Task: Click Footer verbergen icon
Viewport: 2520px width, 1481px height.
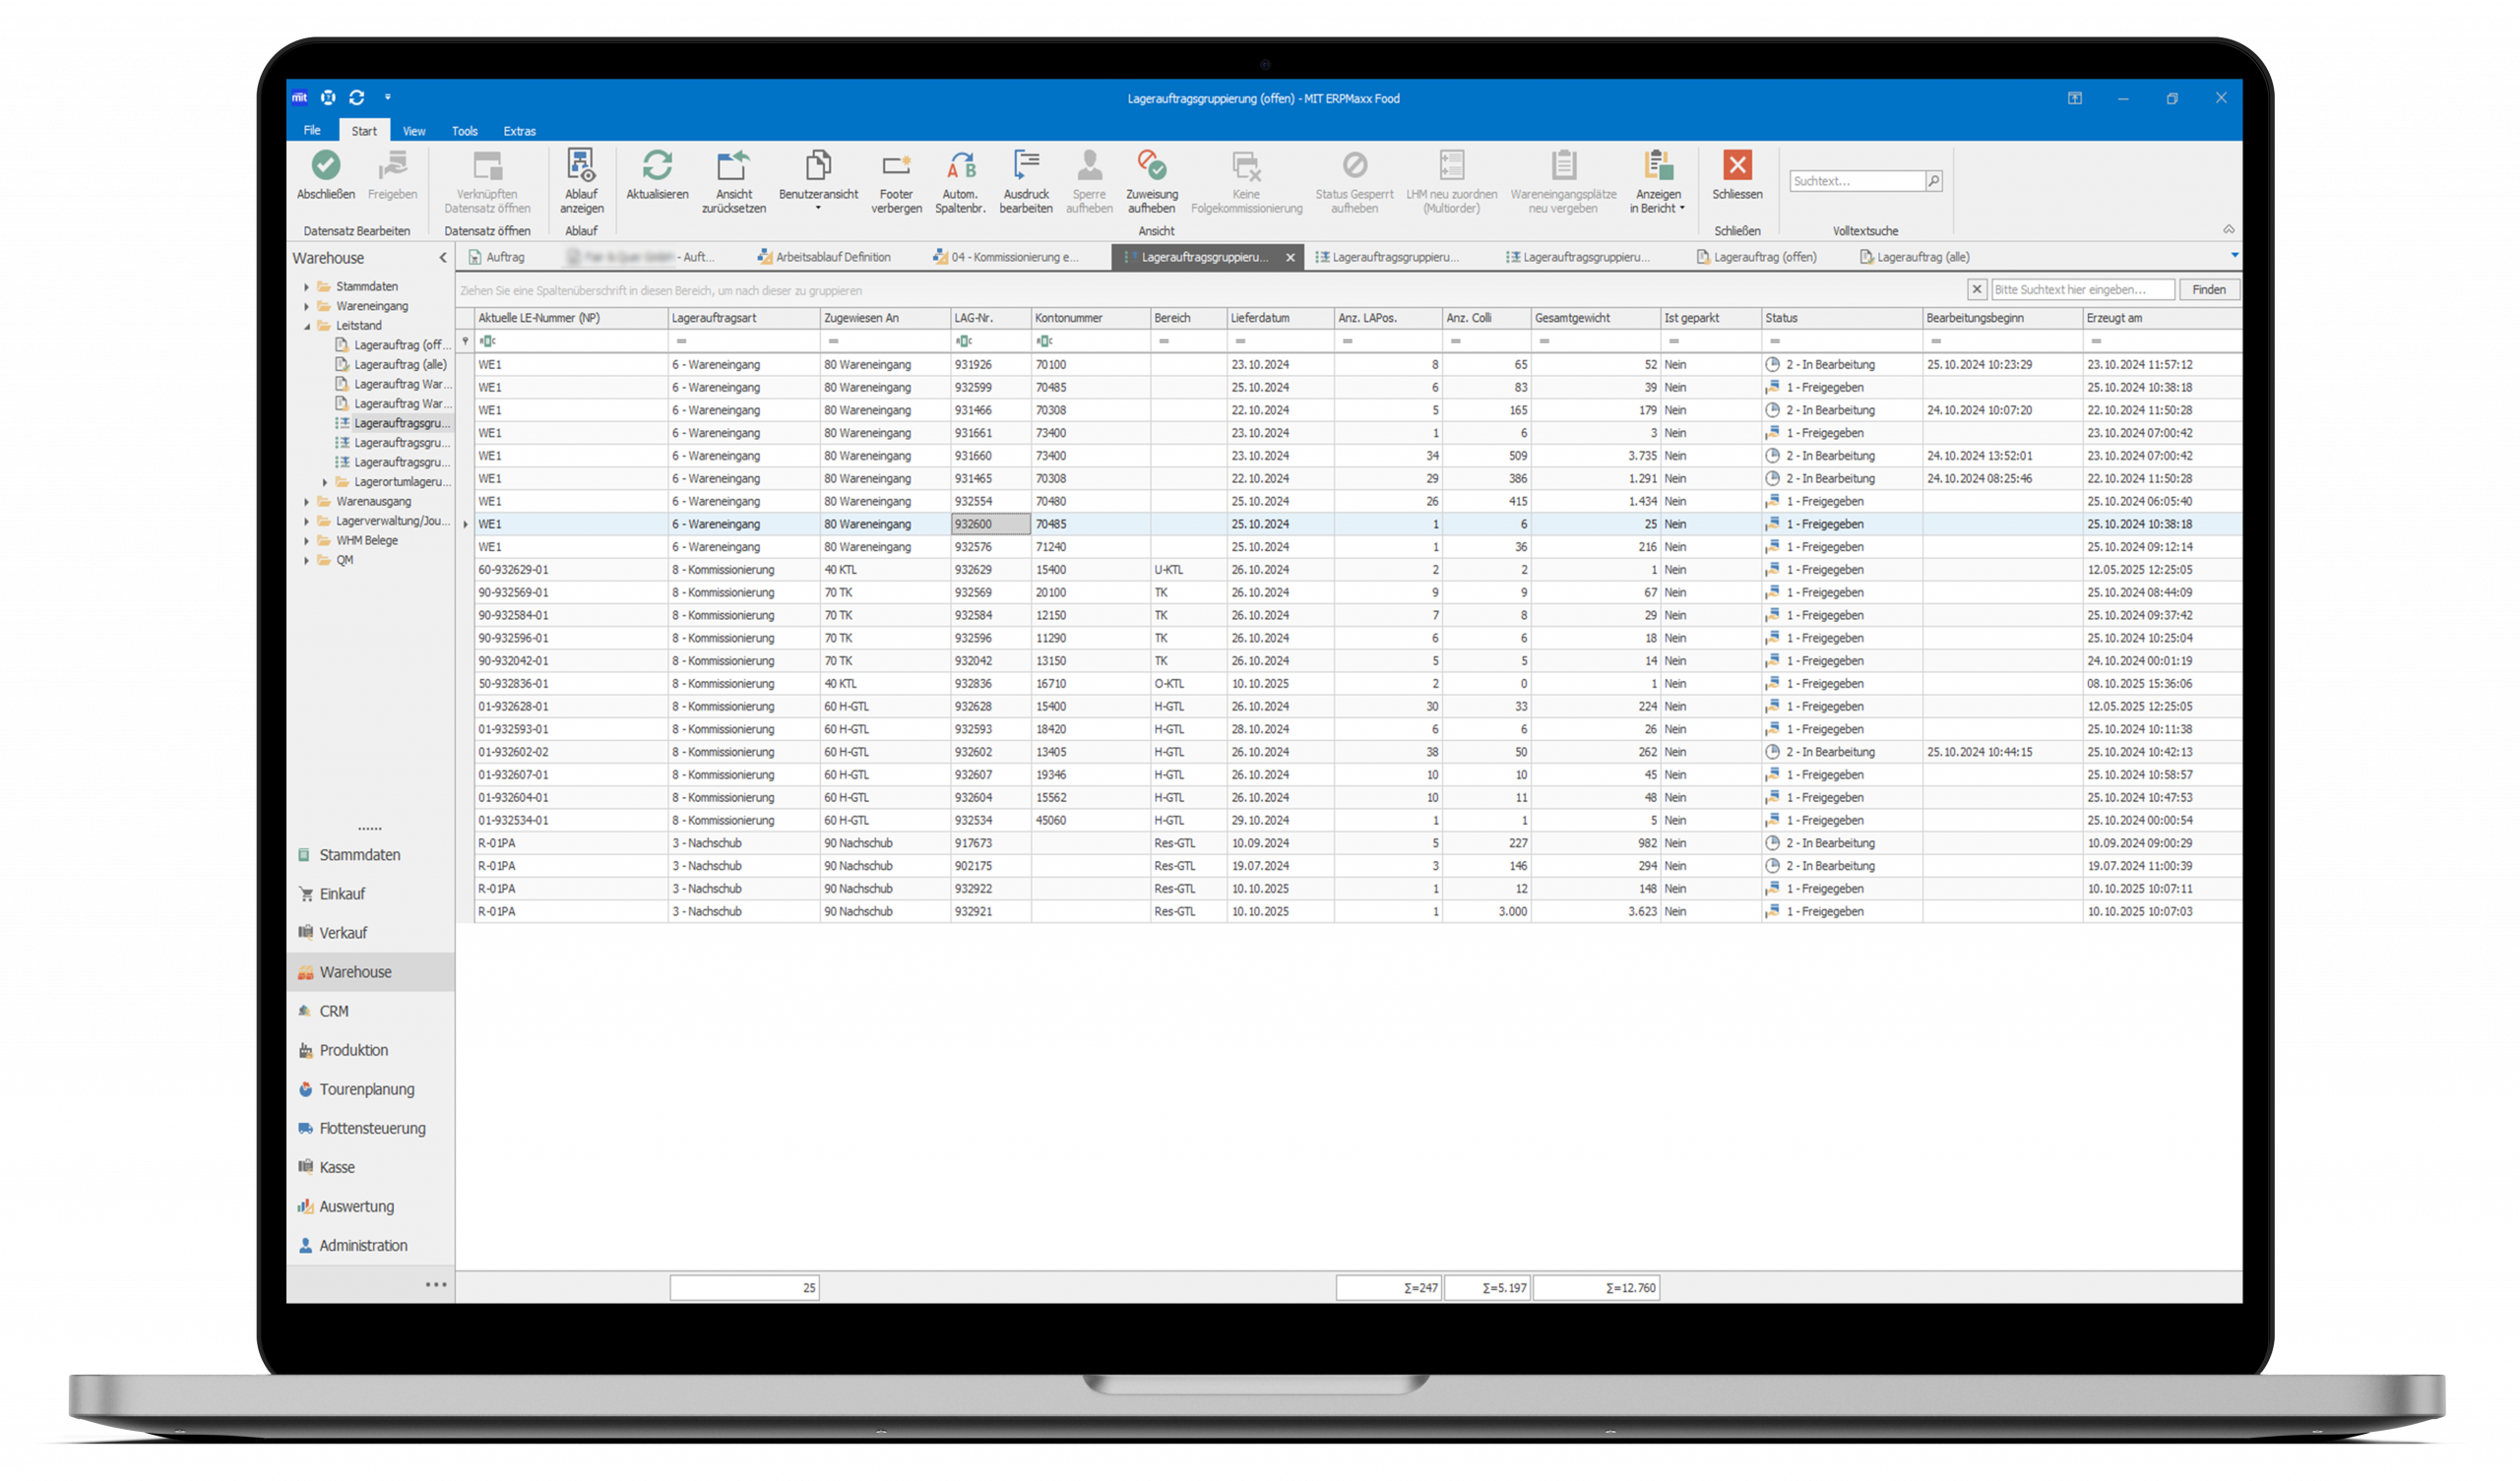Action: click(x=896, y=165)
